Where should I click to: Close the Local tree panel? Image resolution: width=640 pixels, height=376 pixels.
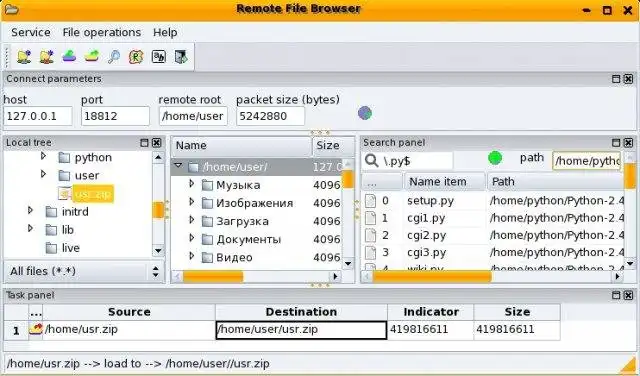(x=157, y=142)
